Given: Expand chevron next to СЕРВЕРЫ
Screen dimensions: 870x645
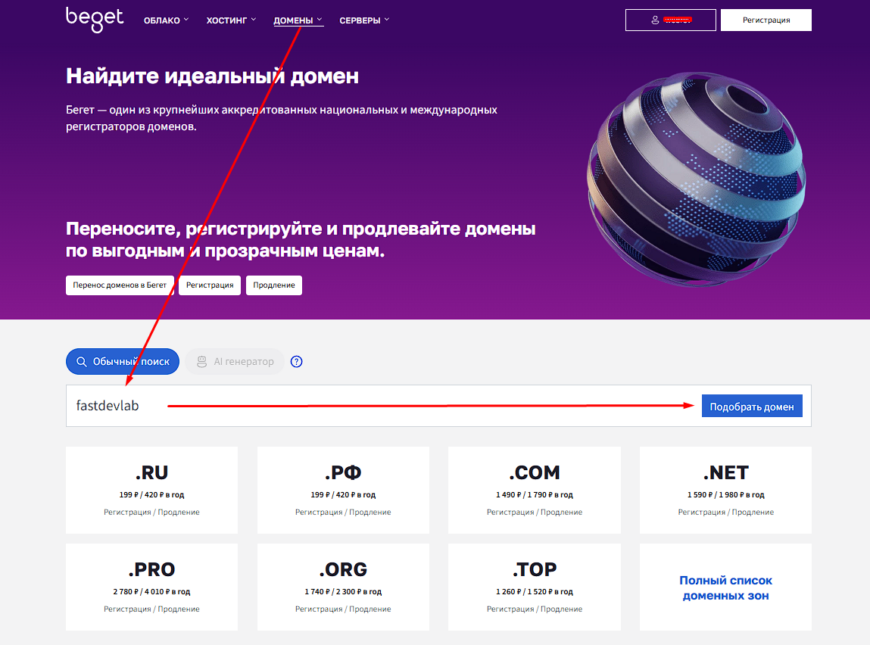Looking at the screenshot, I should (x=387, y=19).
